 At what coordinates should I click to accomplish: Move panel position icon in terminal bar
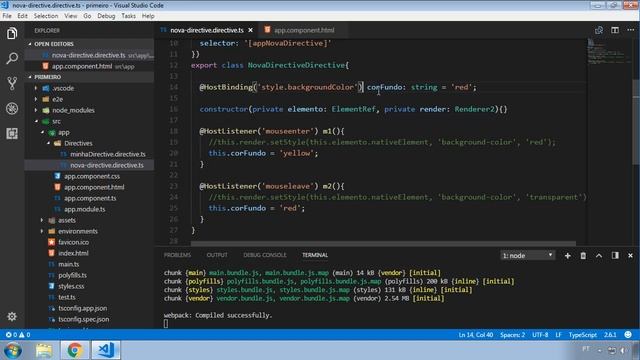pyautogui.click(x=615, y=256)
